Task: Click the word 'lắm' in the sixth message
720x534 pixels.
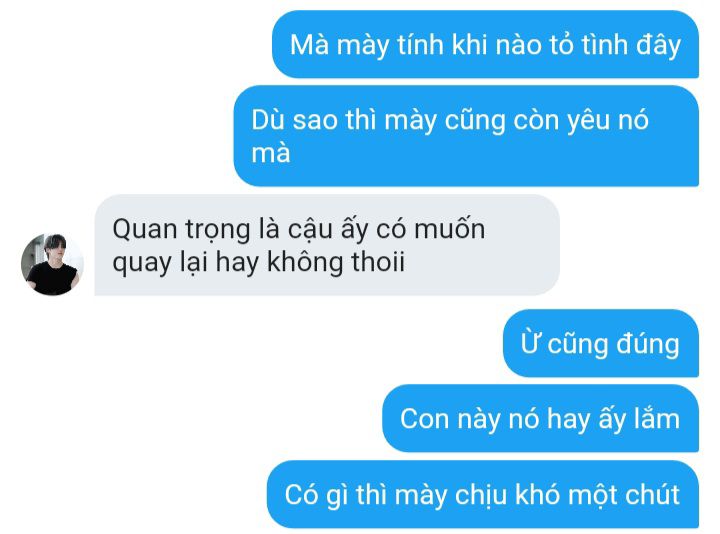Action: pyautogui.click(x=657, y=419)
